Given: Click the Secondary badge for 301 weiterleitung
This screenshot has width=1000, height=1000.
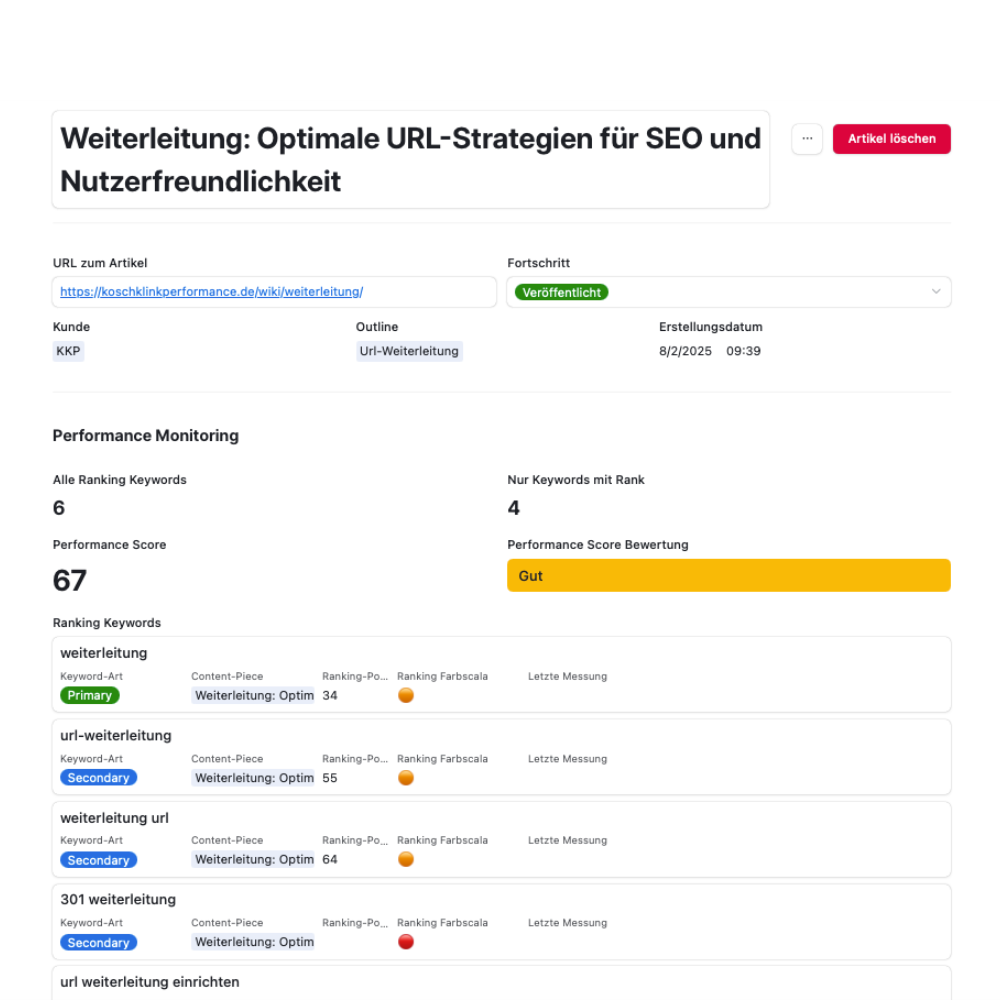Looking at the screenshot, I should (98, 942).
